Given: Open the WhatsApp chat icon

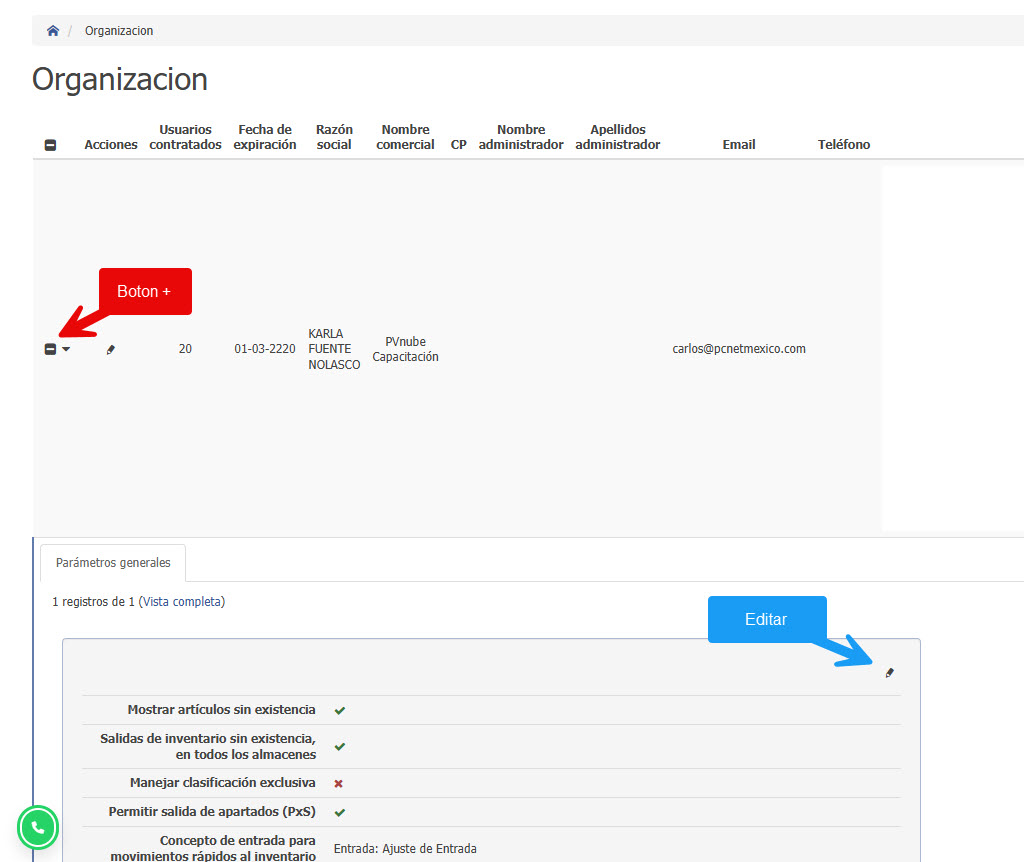Looking at the screenshot, I should 37,827.
